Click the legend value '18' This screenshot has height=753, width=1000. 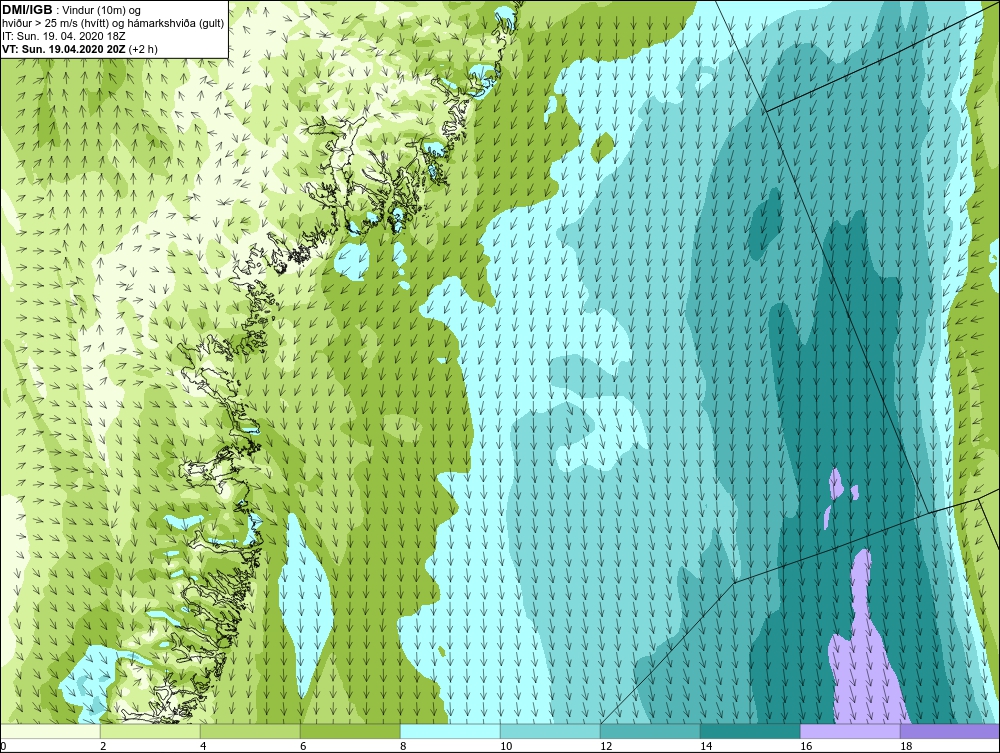click(906, 746)
